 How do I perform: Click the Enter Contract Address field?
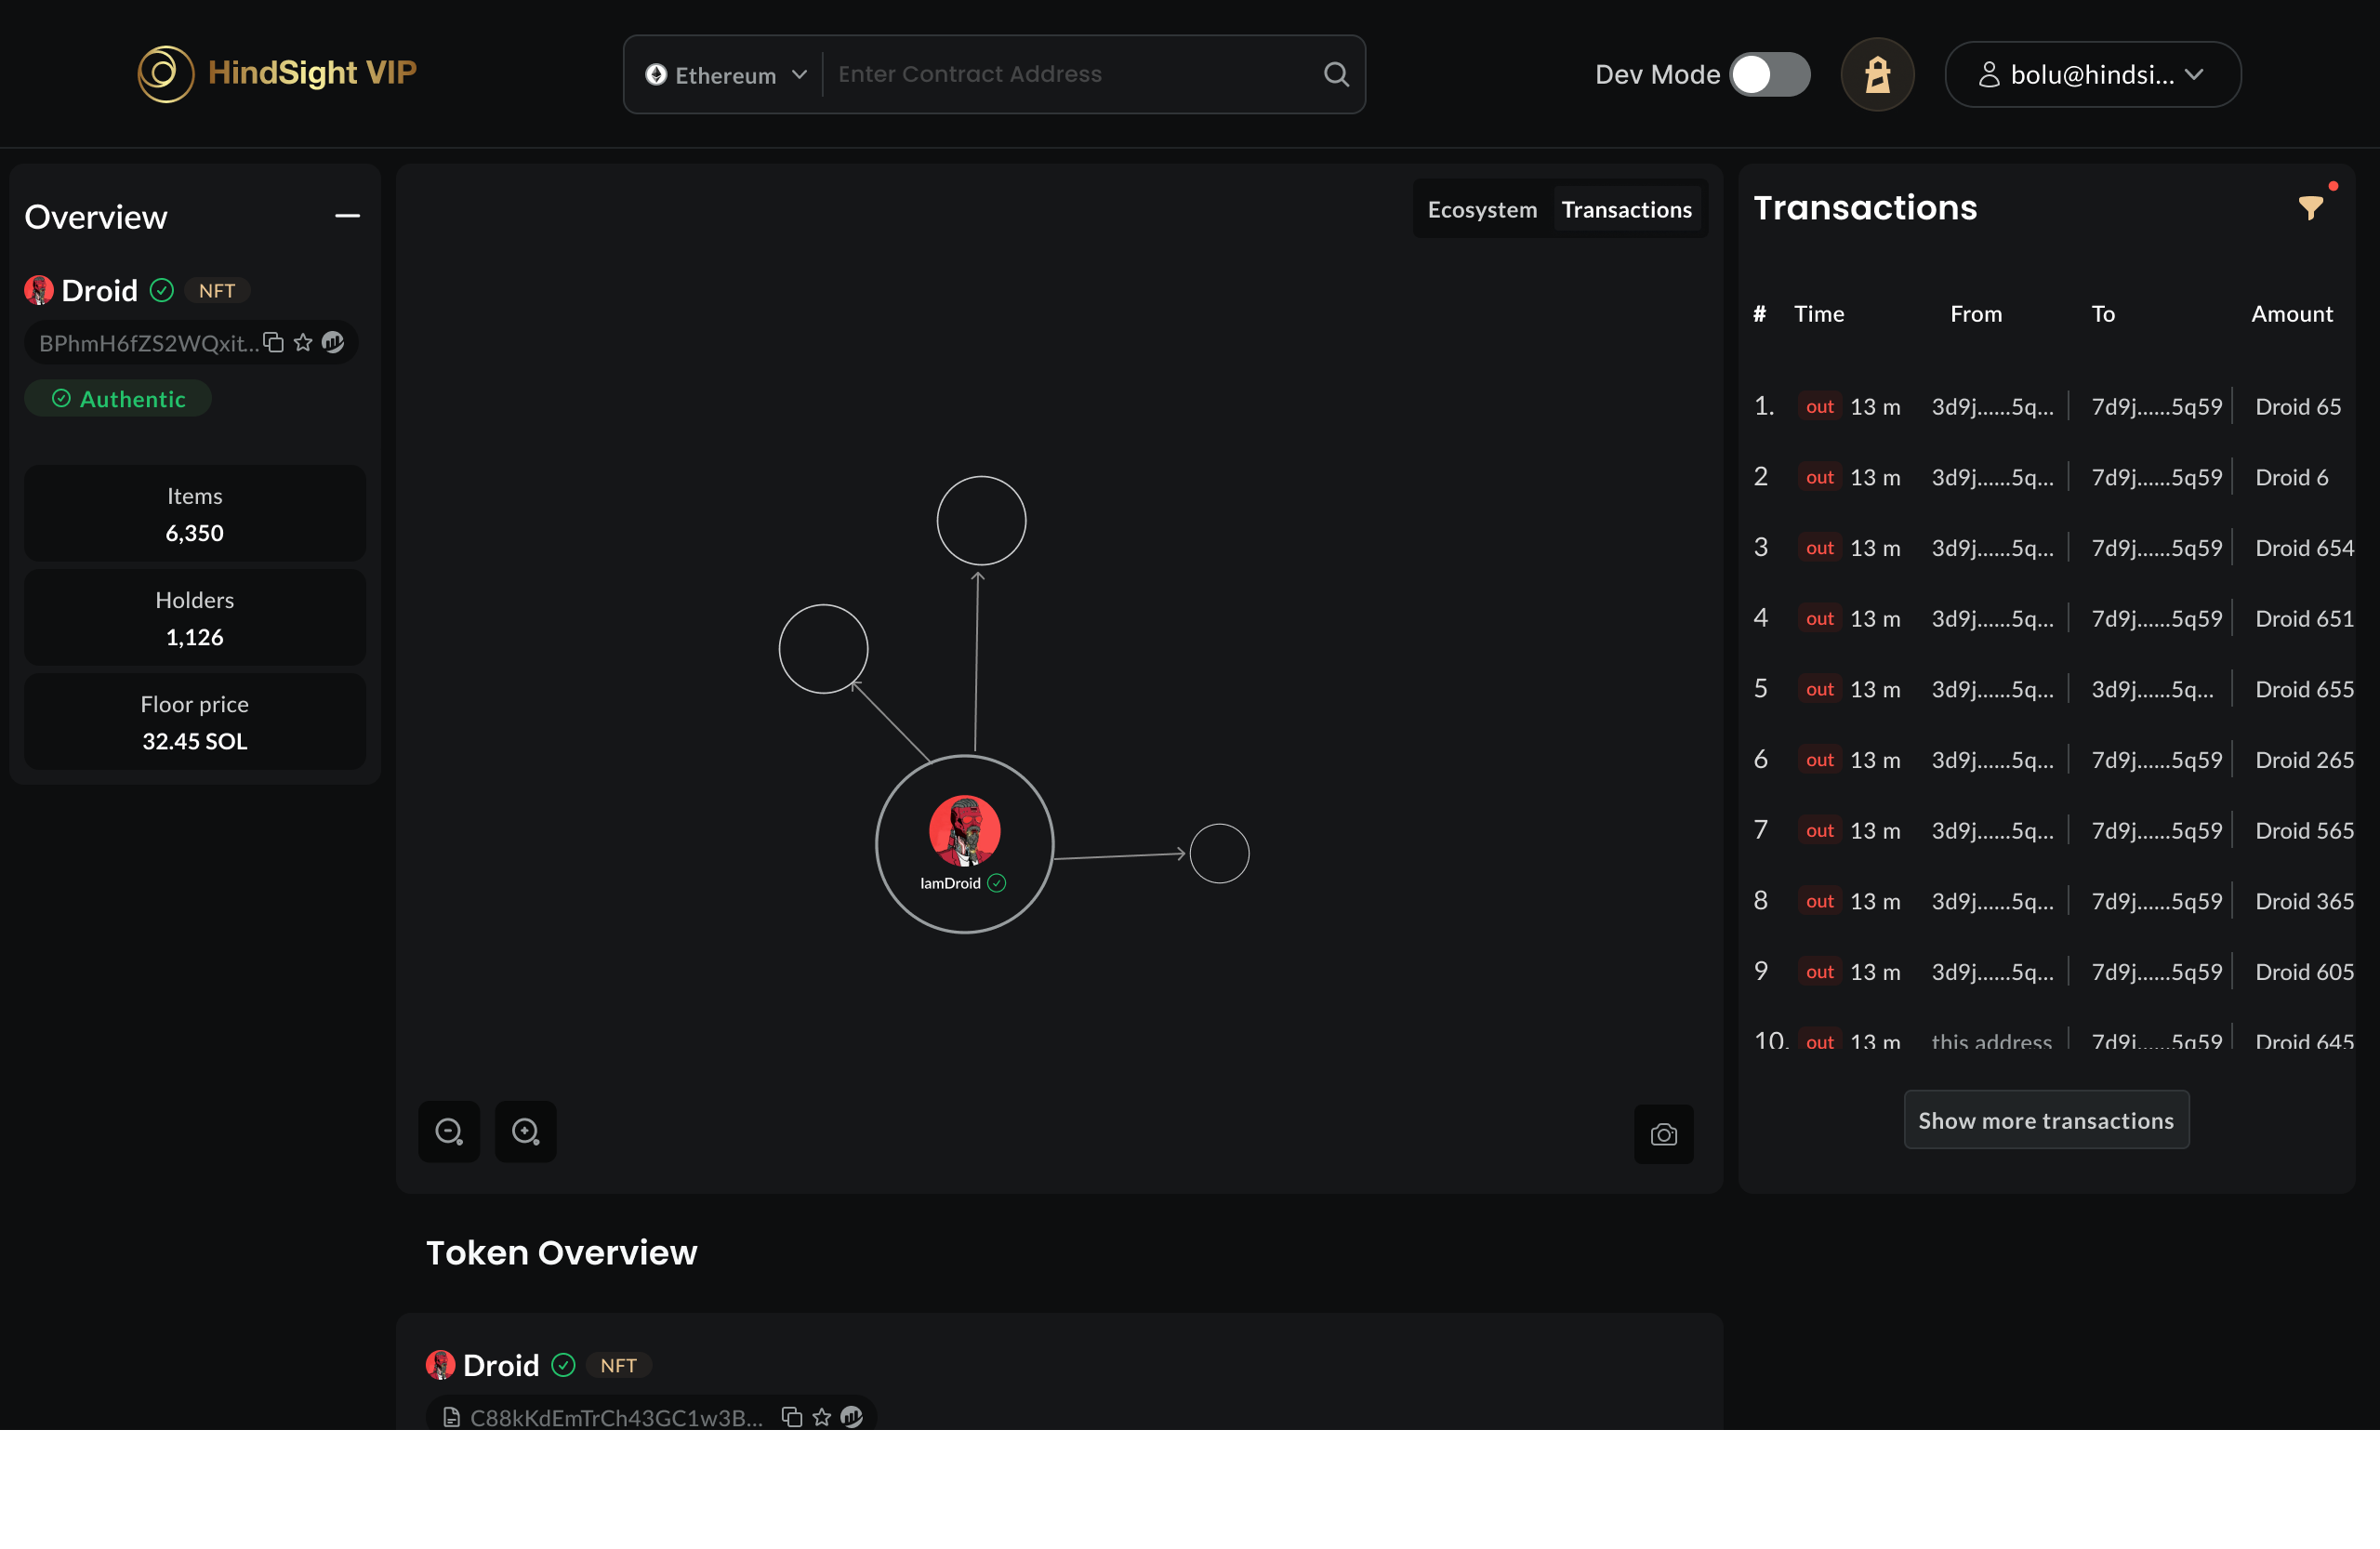(1070, 75)
